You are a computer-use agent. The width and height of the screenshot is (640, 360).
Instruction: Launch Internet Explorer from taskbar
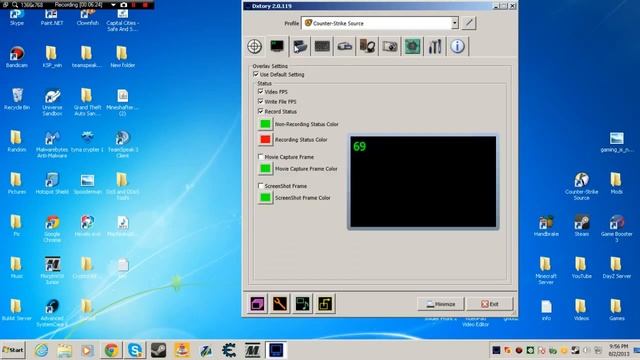coord(41,350)
